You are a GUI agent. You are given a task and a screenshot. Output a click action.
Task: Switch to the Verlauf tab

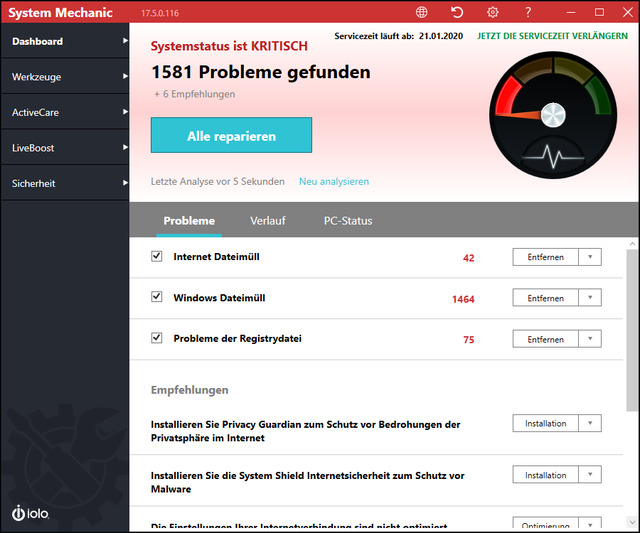(x=268, y=220)
